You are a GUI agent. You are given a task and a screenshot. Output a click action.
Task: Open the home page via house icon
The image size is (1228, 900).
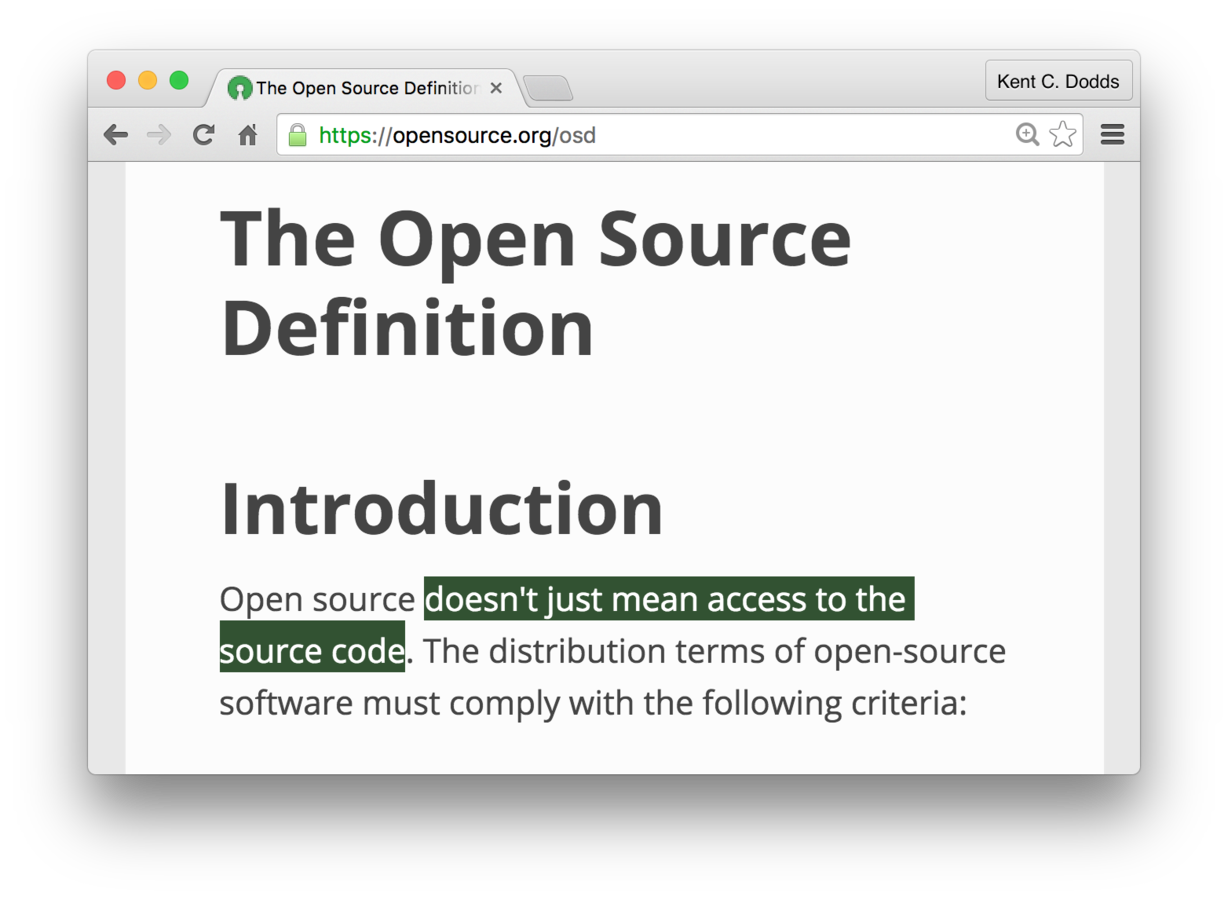click(x=248, y=135)
